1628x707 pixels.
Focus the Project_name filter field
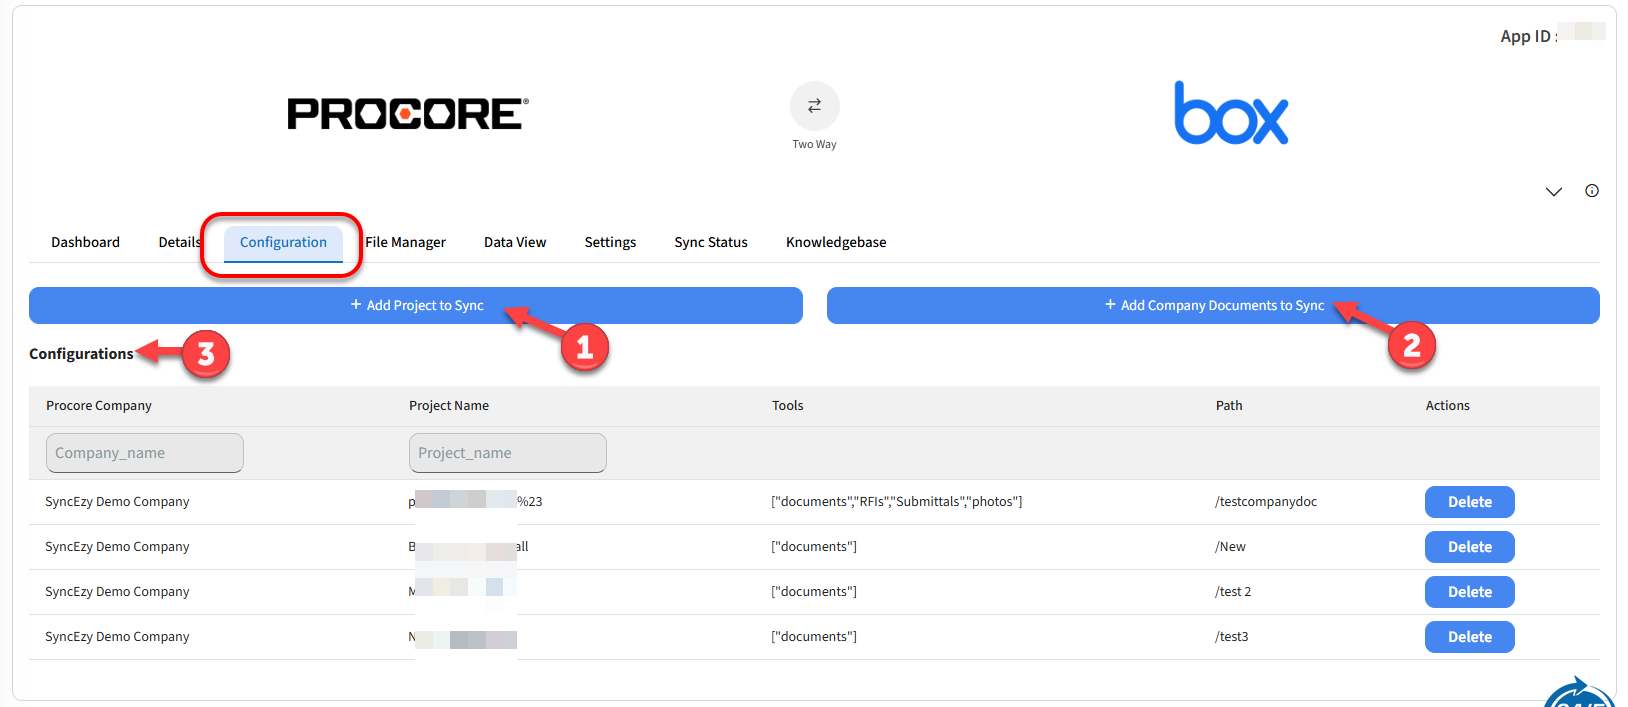(508, 453)
